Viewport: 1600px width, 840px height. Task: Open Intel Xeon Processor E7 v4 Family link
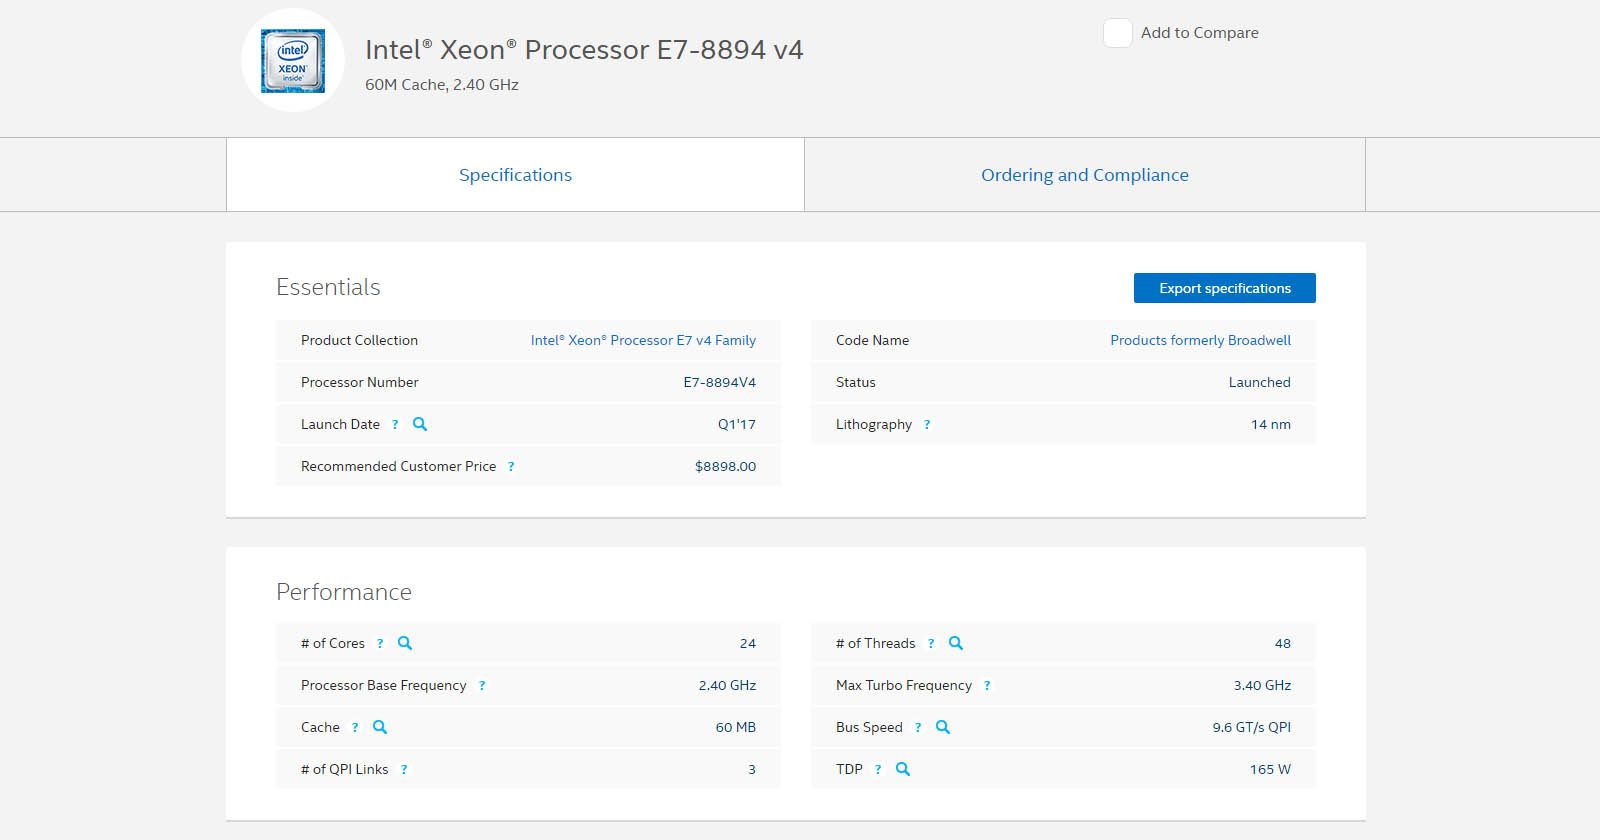click(643, 340)
